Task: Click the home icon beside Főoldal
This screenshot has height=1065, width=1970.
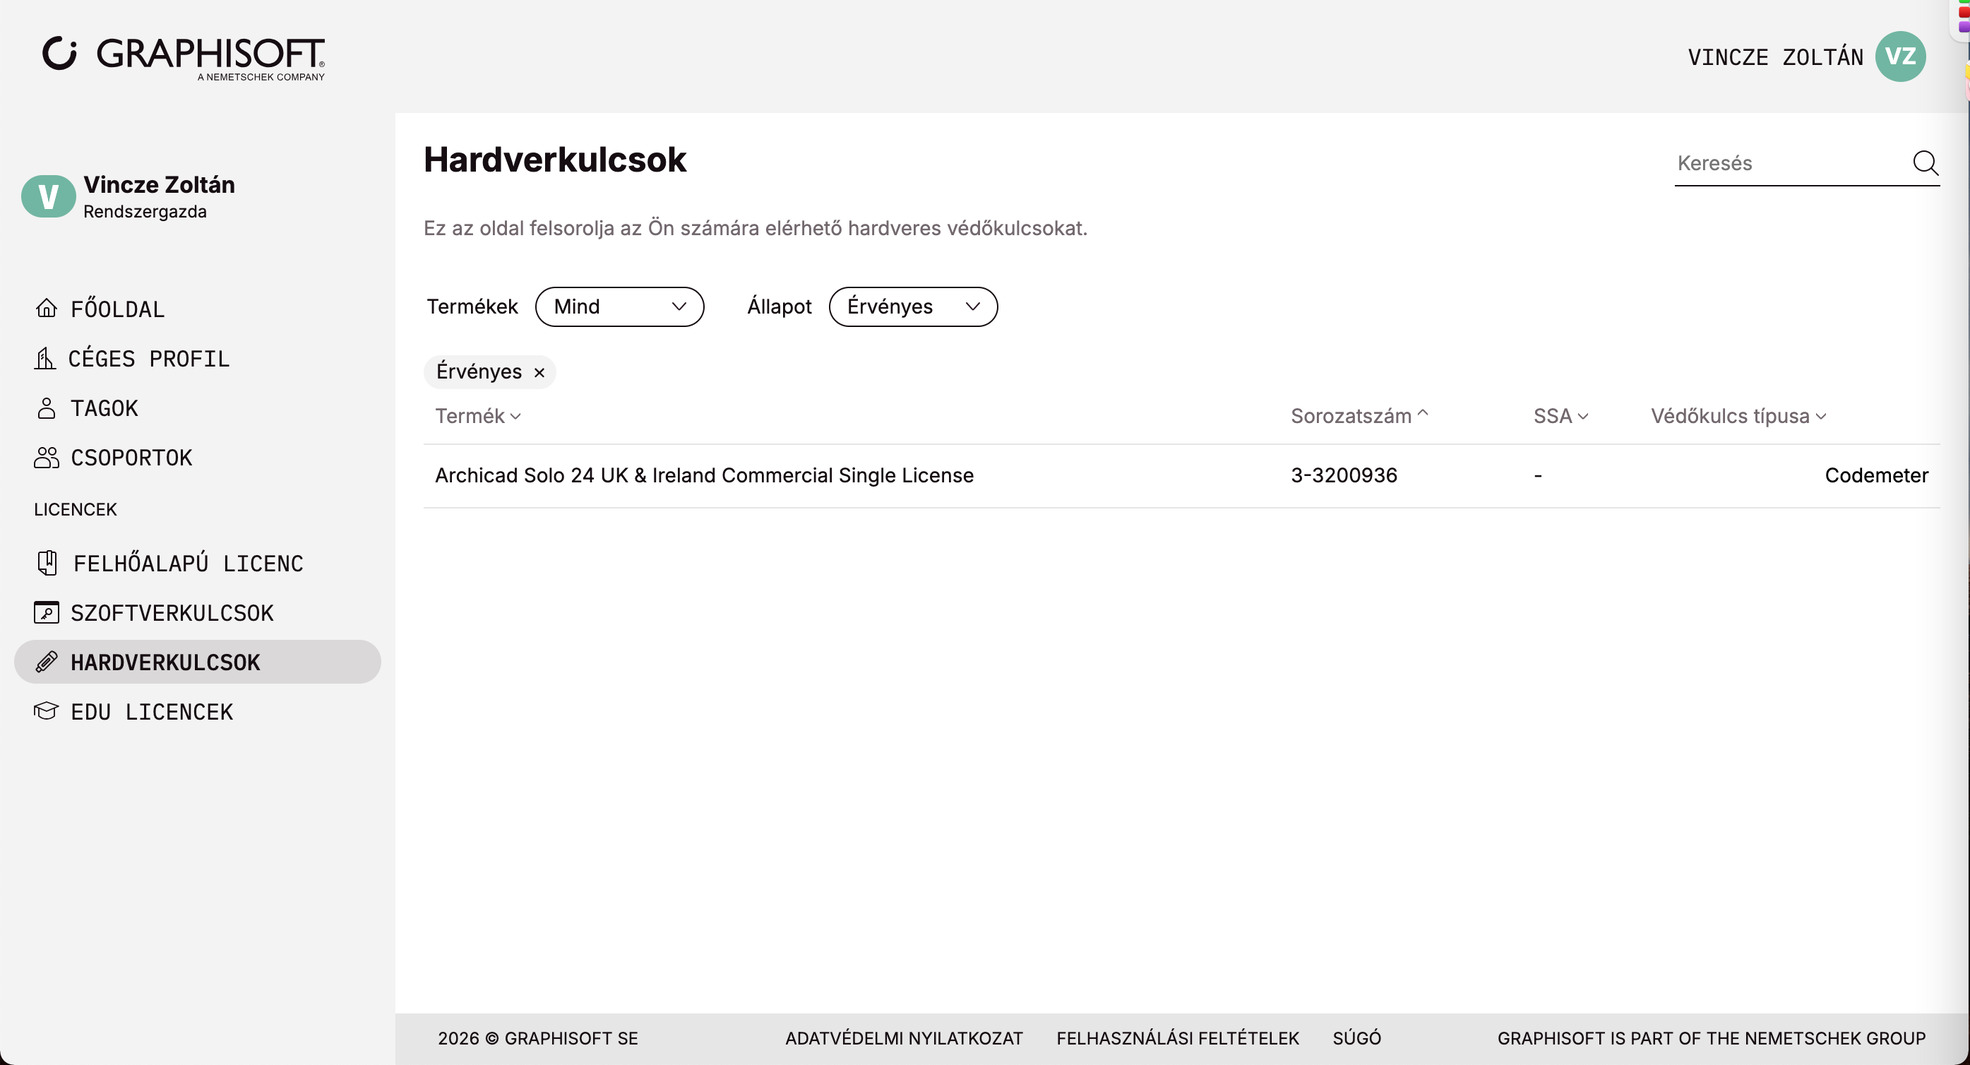Action: tap(46, 308)
